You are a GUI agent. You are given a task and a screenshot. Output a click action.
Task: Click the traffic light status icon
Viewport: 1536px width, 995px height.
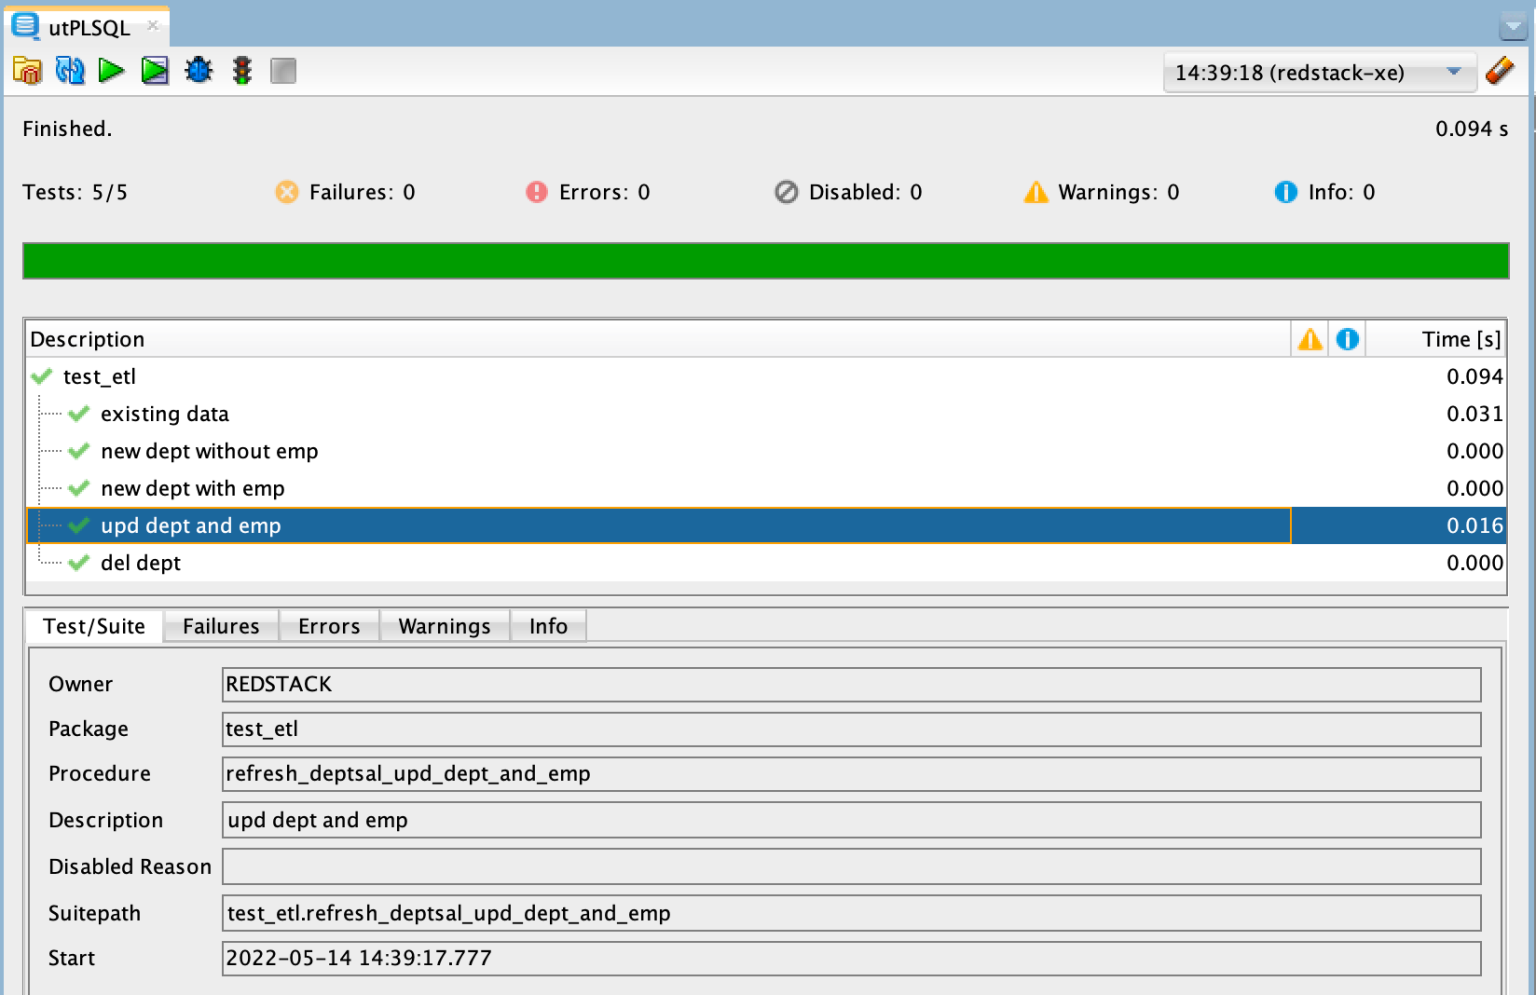(x=241, y=70)
